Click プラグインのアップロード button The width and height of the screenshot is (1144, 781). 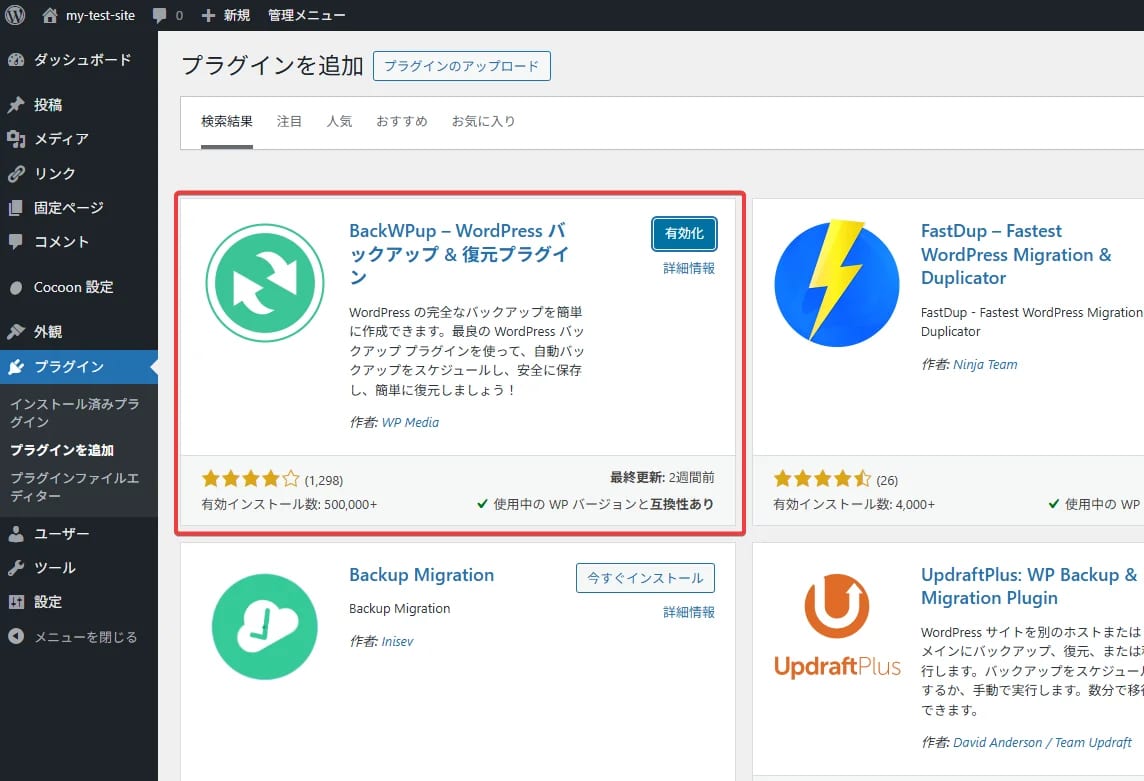click(461, 66)
